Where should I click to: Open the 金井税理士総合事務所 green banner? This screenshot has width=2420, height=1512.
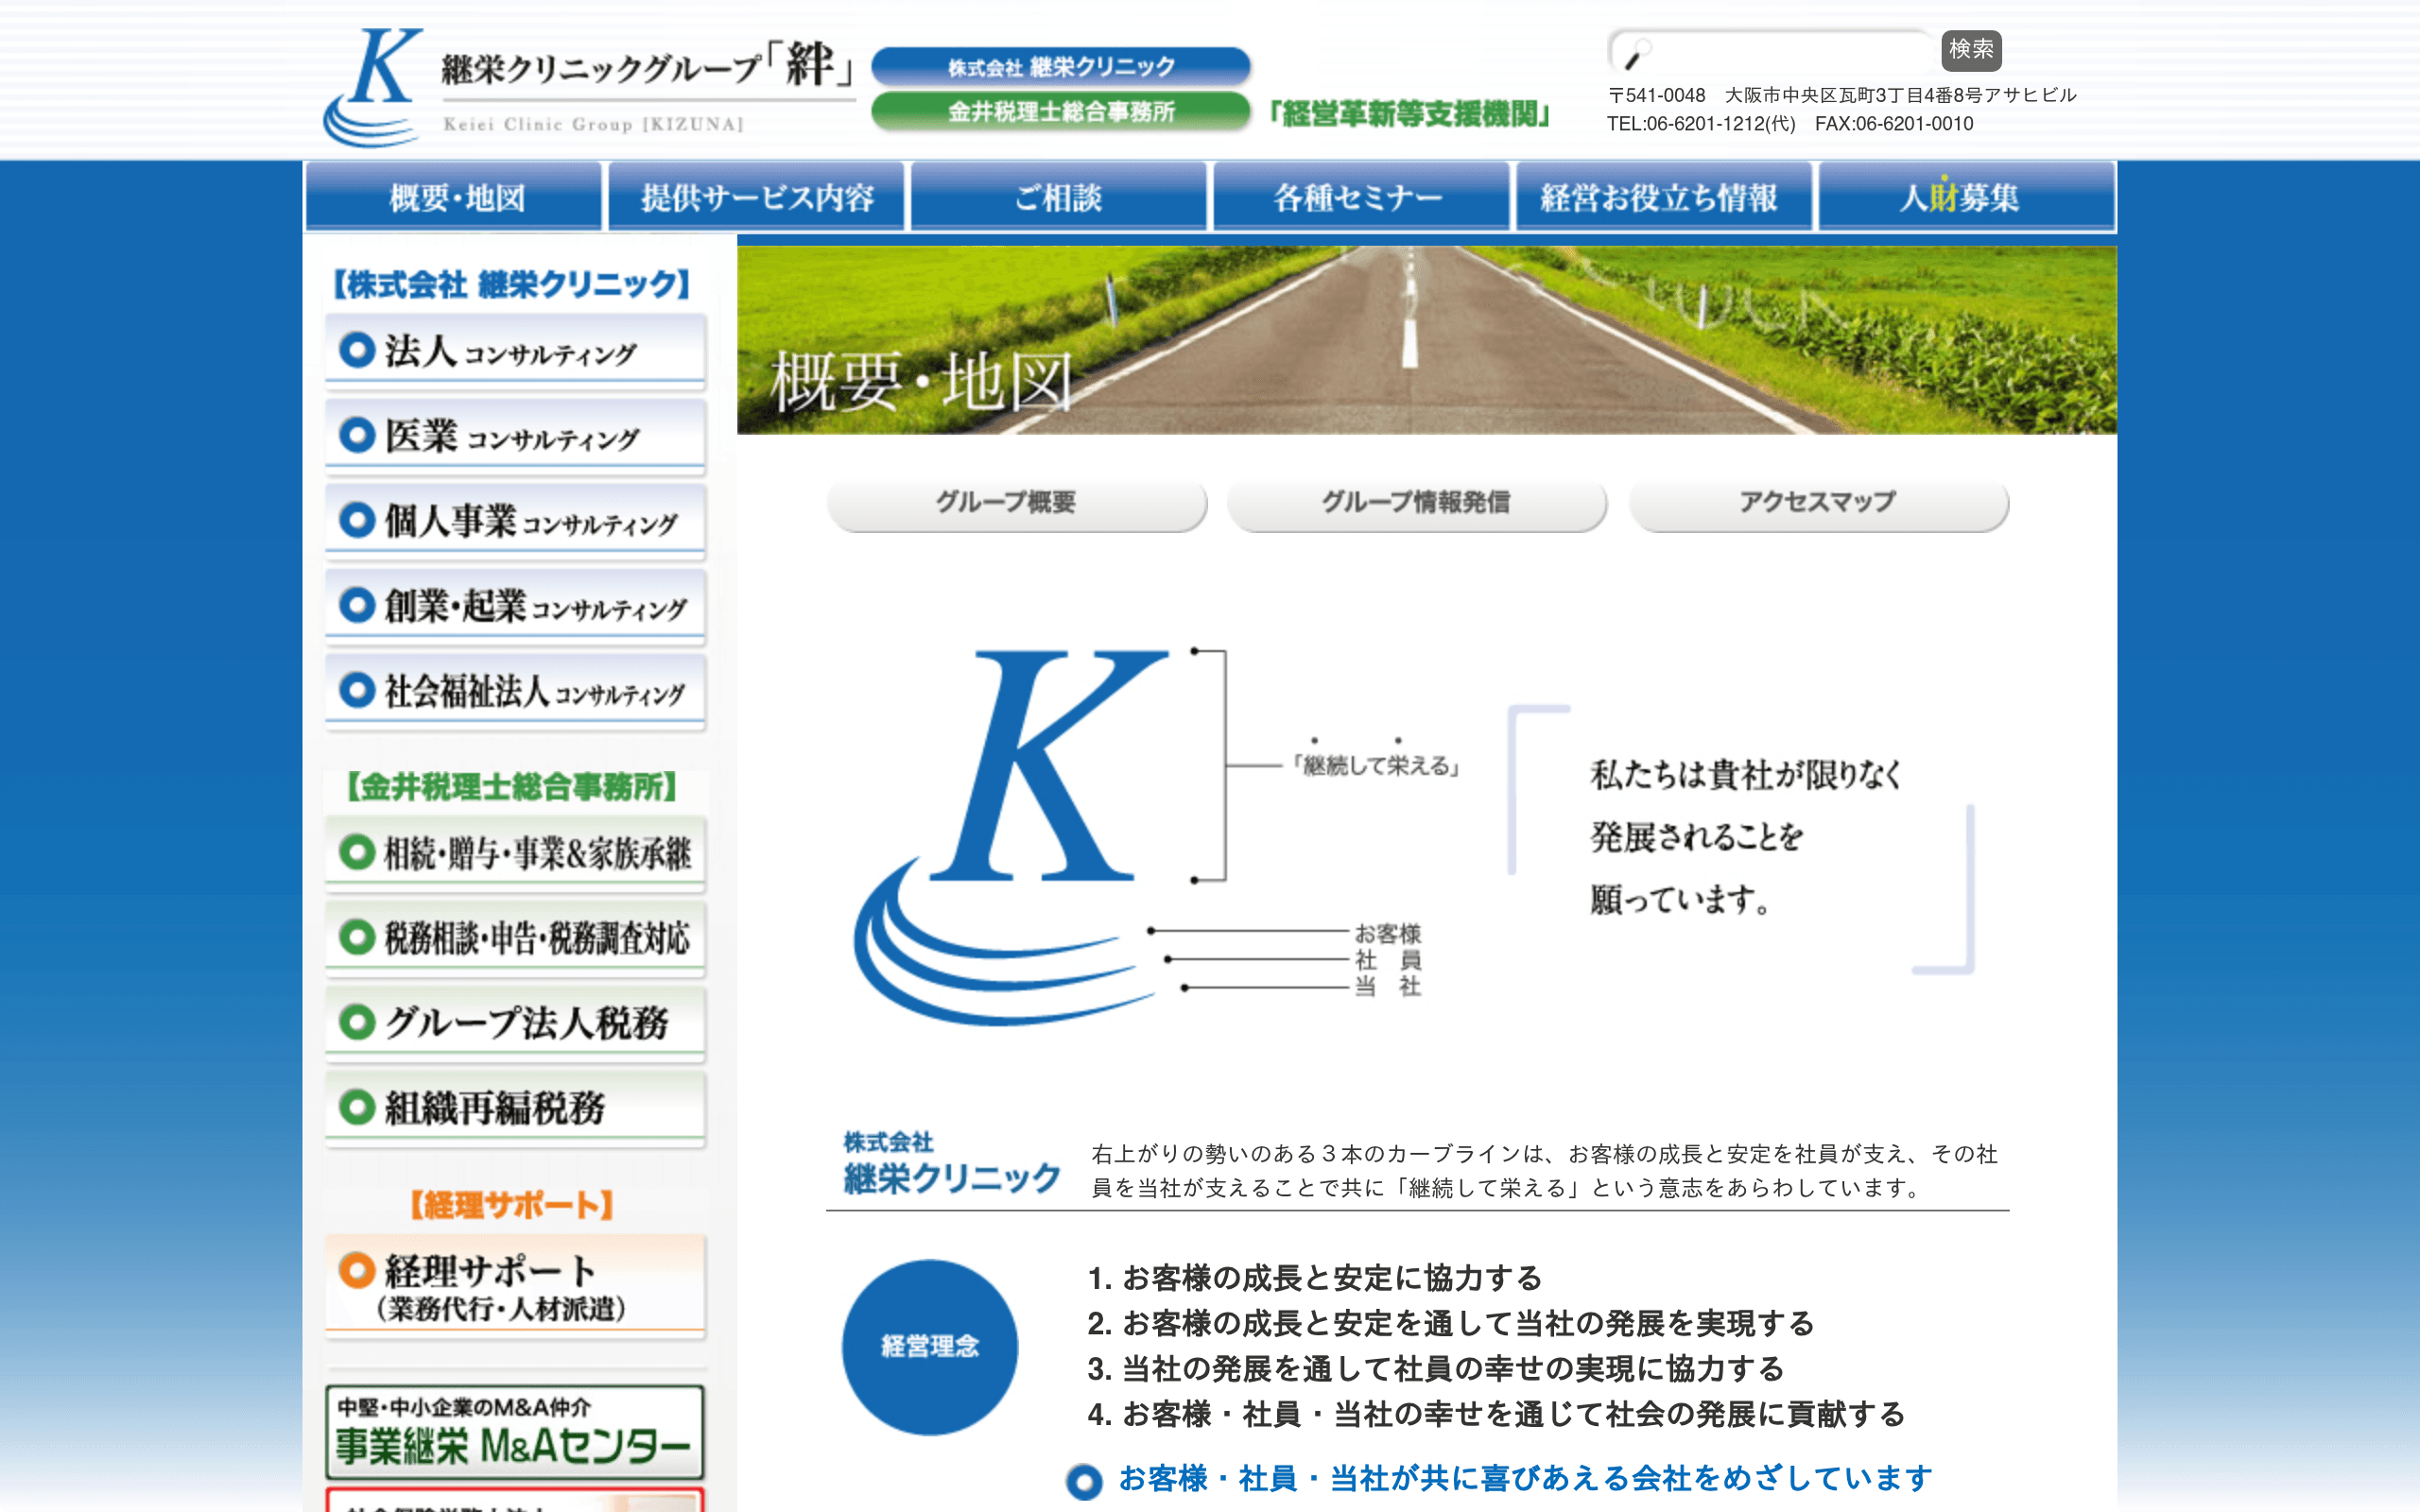point(1061,111)
